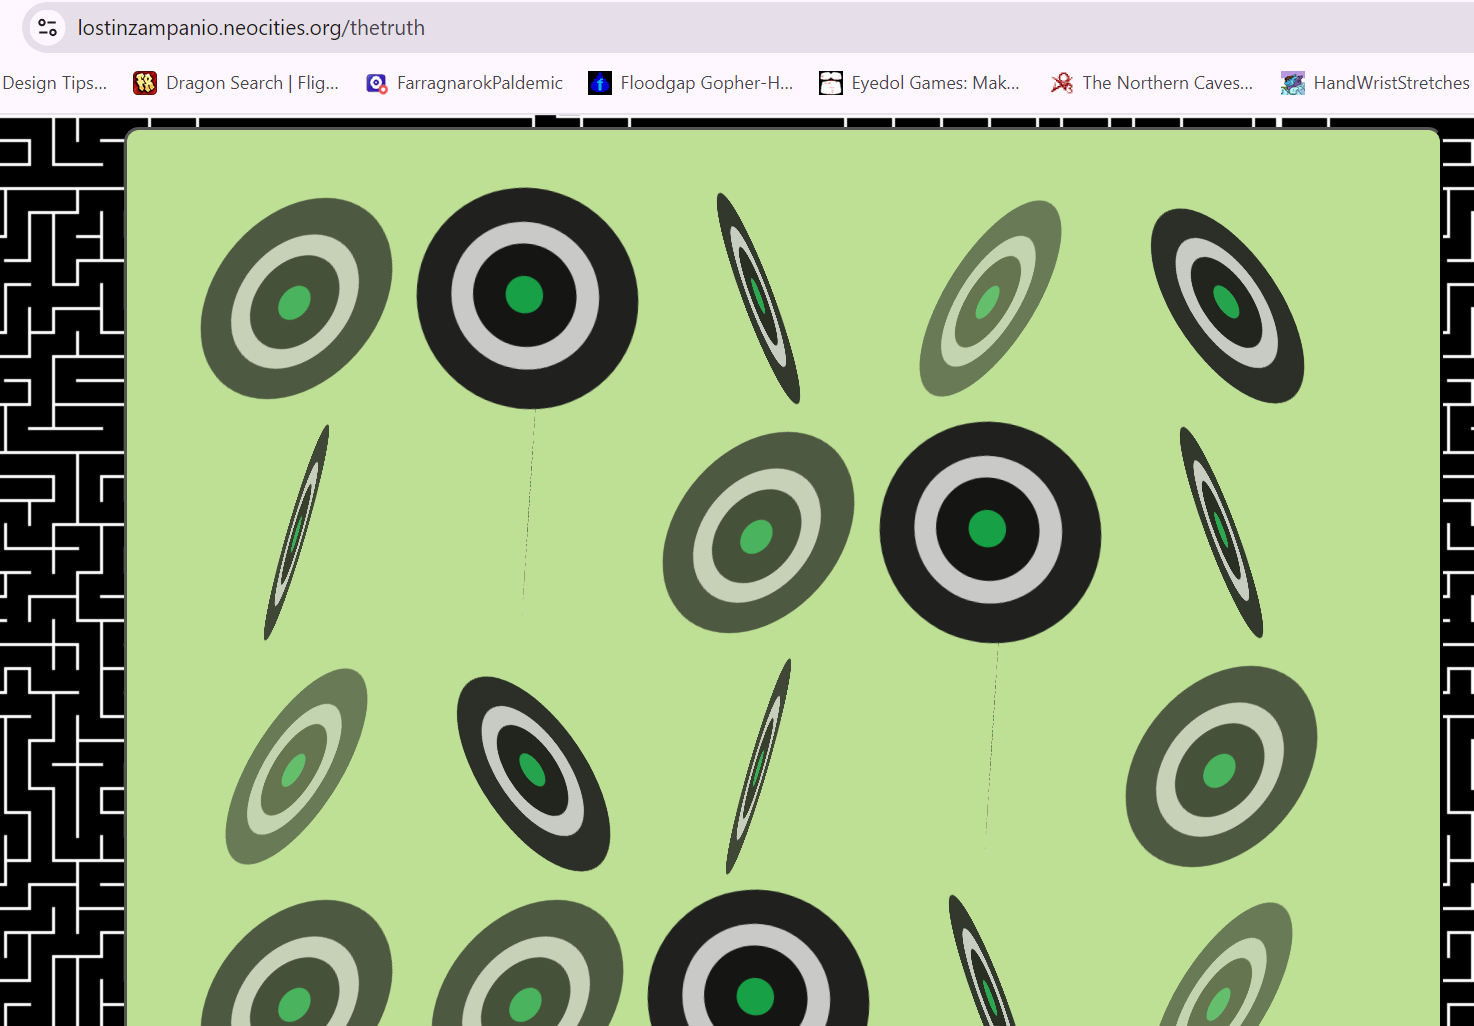
Task: Click the gray tilted target in top-left corner
Action: coord(296,298)
